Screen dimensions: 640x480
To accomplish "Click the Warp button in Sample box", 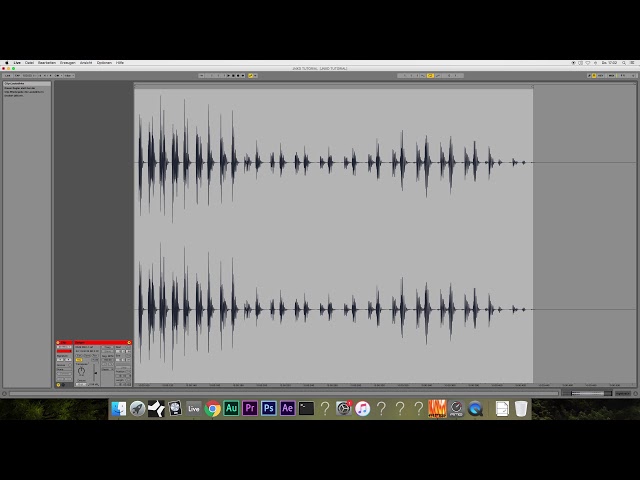I will tap(107, 347).
